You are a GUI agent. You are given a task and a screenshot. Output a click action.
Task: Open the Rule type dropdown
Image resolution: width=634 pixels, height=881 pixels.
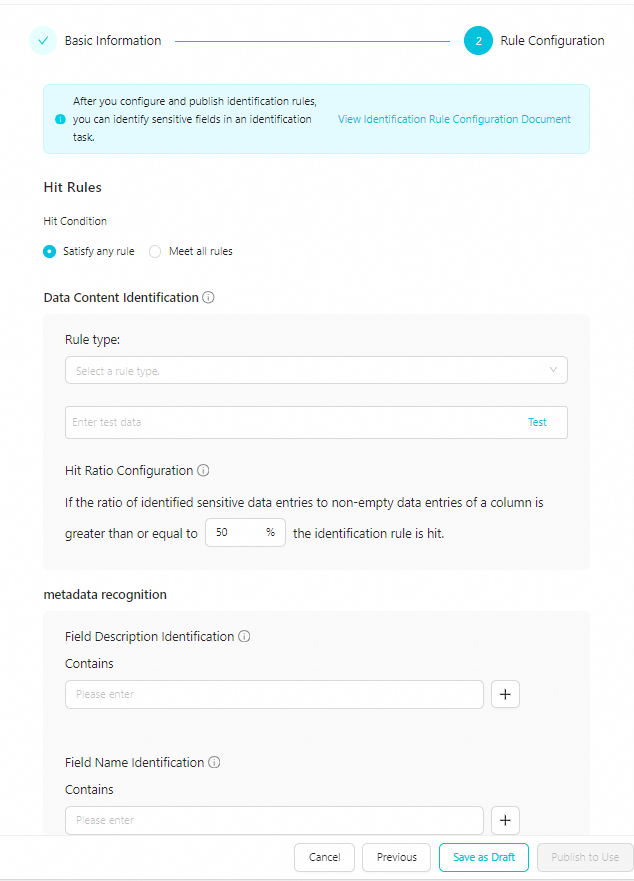(x=316, y=370)
